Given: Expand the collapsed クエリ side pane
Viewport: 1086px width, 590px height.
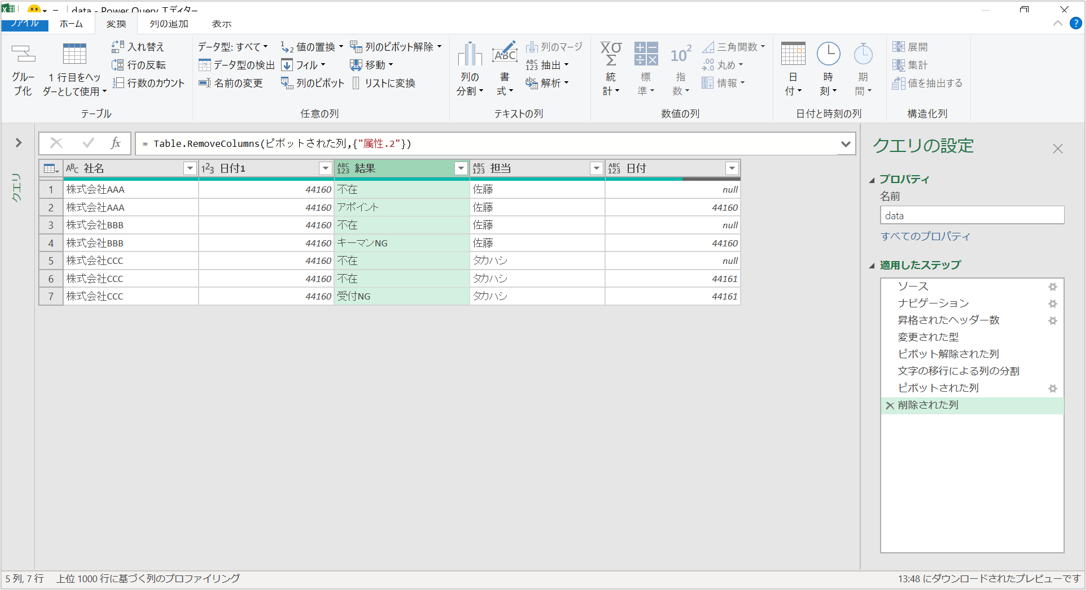Looking at the screenshot, I should (17, 140).
